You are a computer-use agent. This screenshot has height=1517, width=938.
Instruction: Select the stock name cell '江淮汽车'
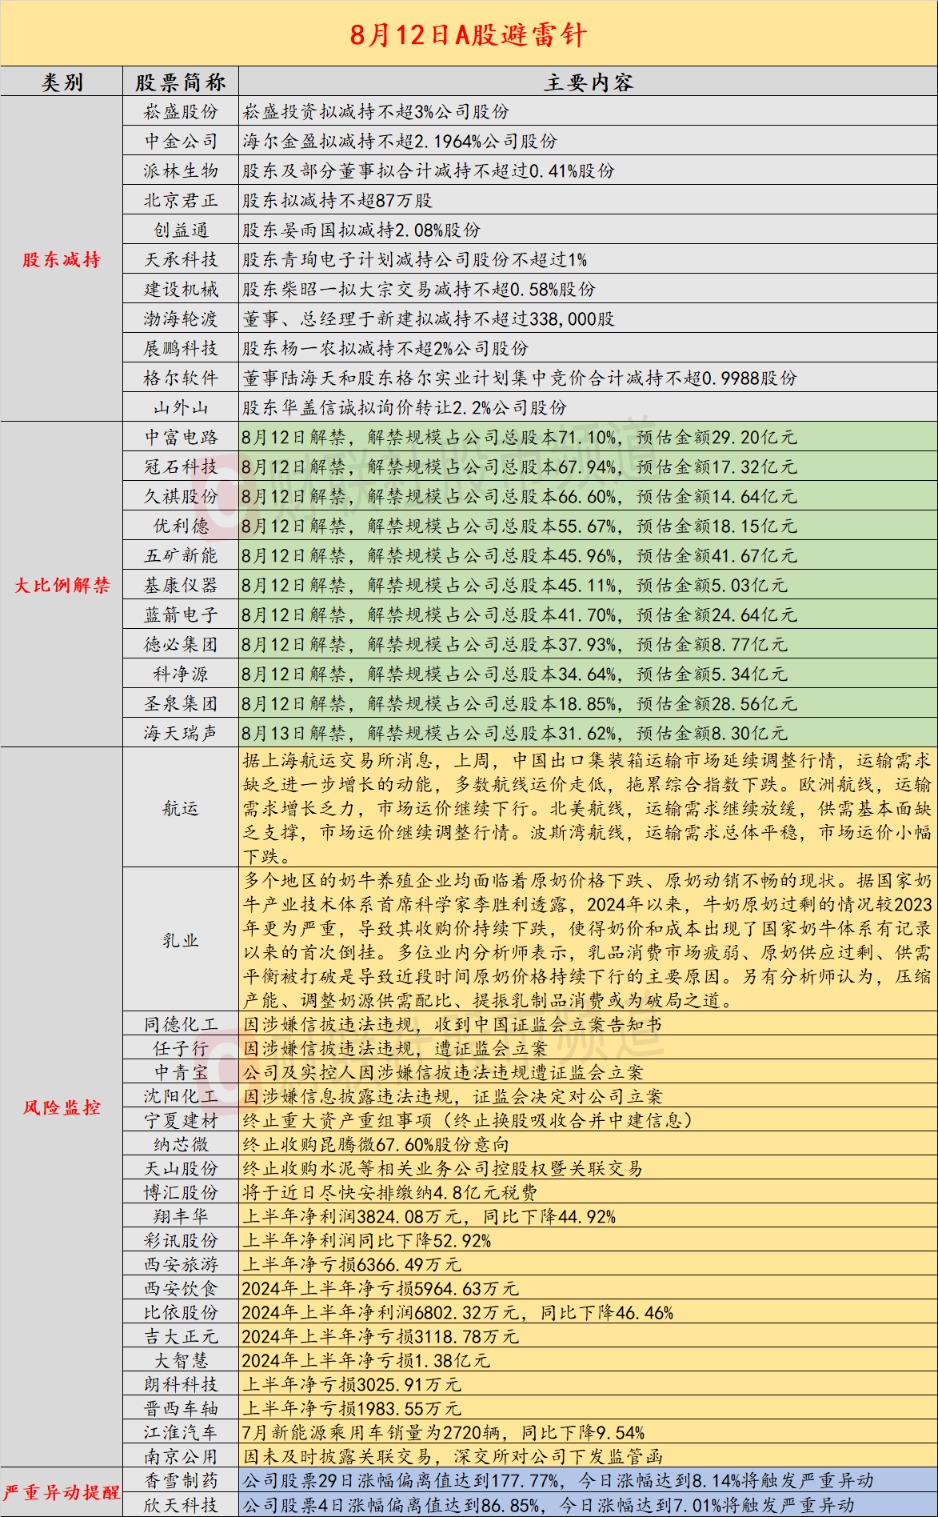pos(180,1432)
